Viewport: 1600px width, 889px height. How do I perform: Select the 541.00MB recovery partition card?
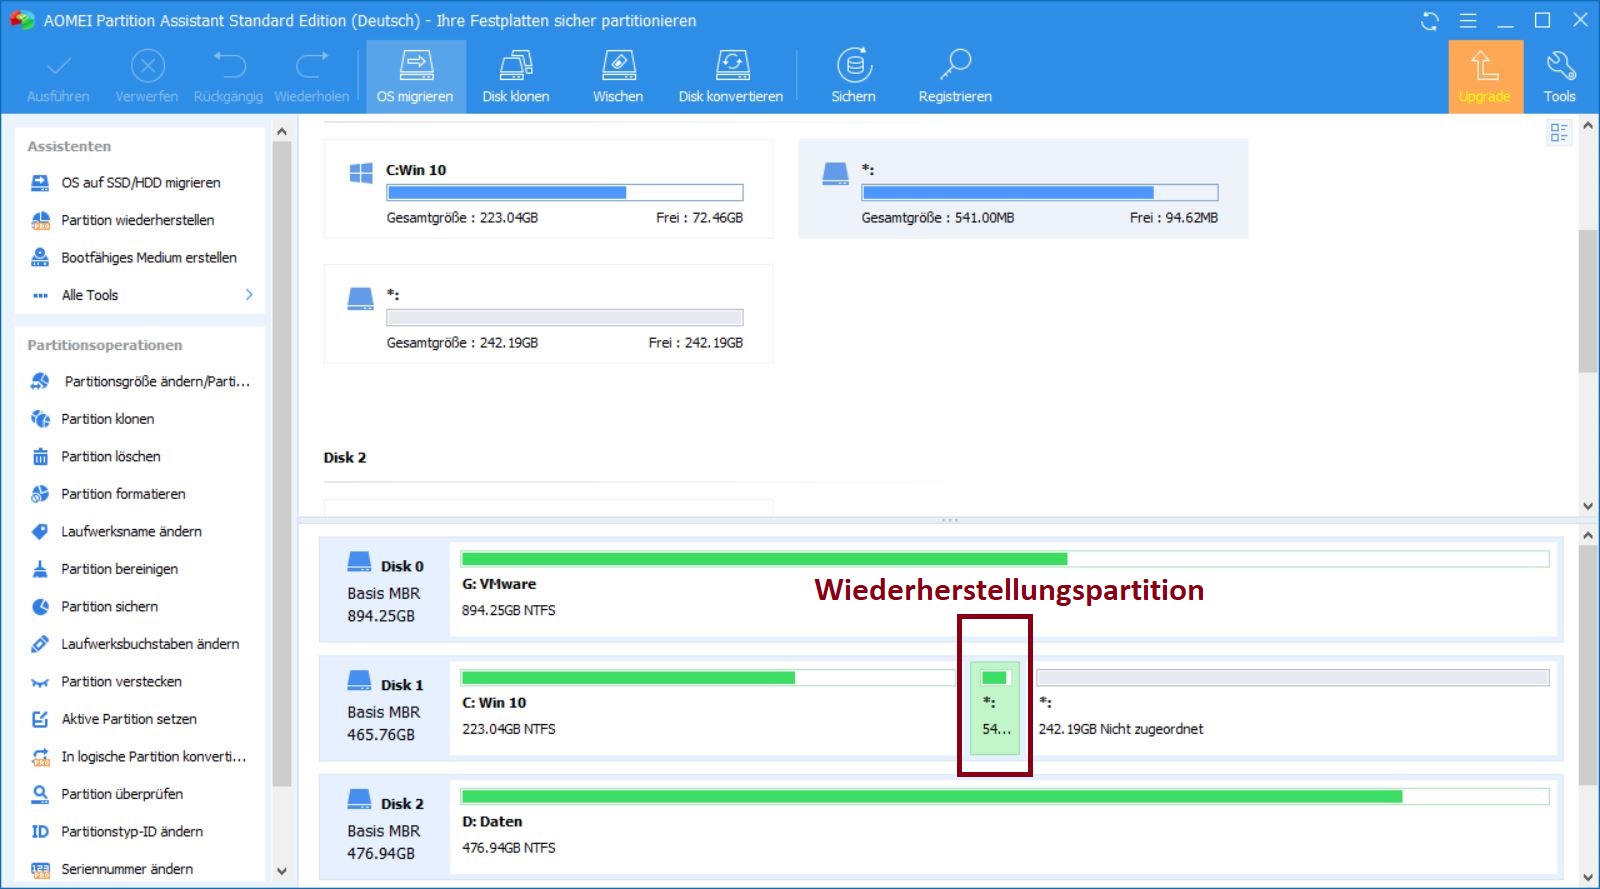(1023, 189)
